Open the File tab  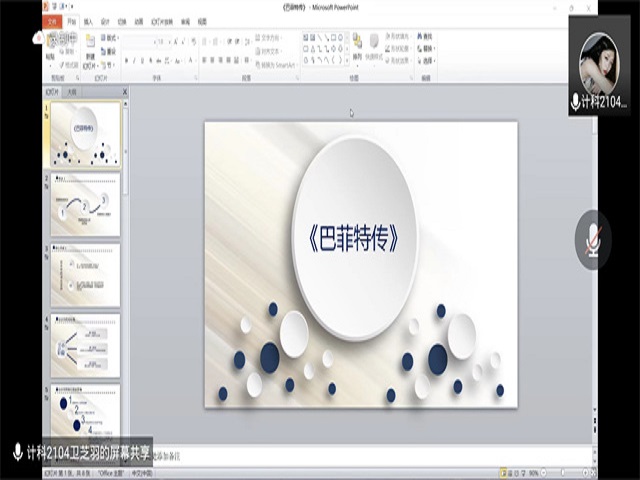pyautogui.click(x=53, y=20)
